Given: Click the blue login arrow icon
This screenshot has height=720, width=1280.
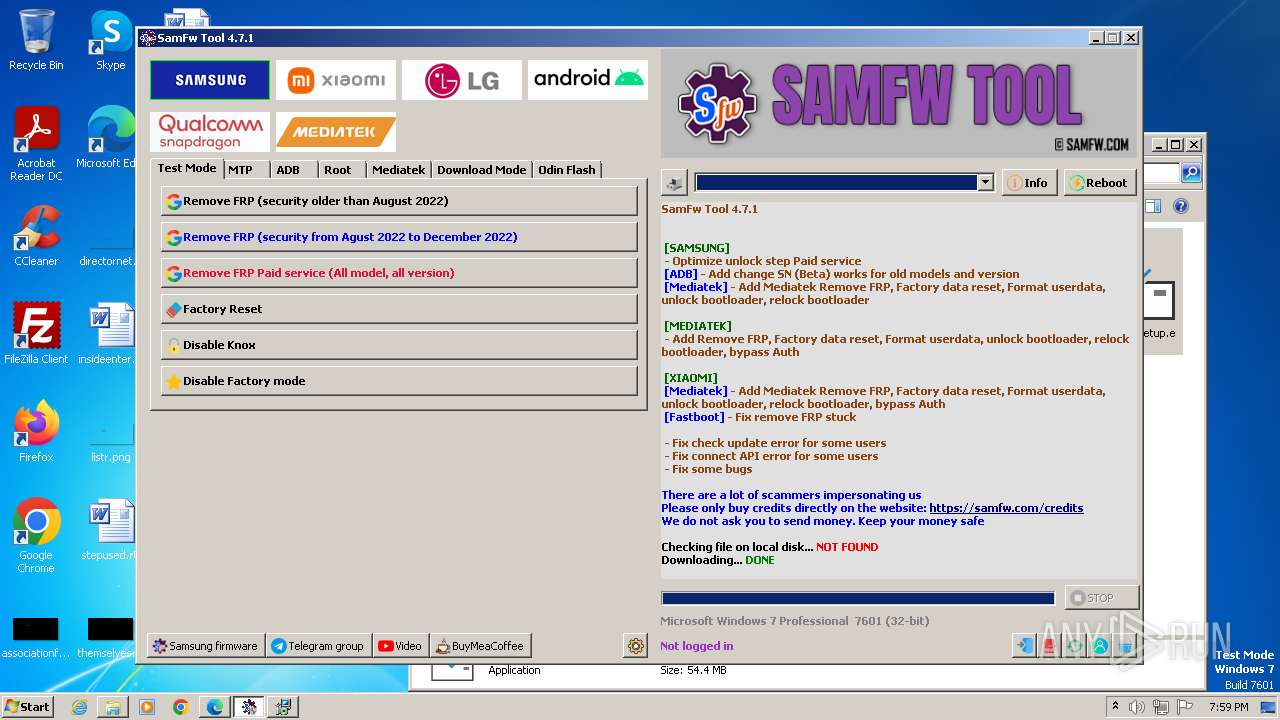Looking at the screenshot, I should point(1024,646).
